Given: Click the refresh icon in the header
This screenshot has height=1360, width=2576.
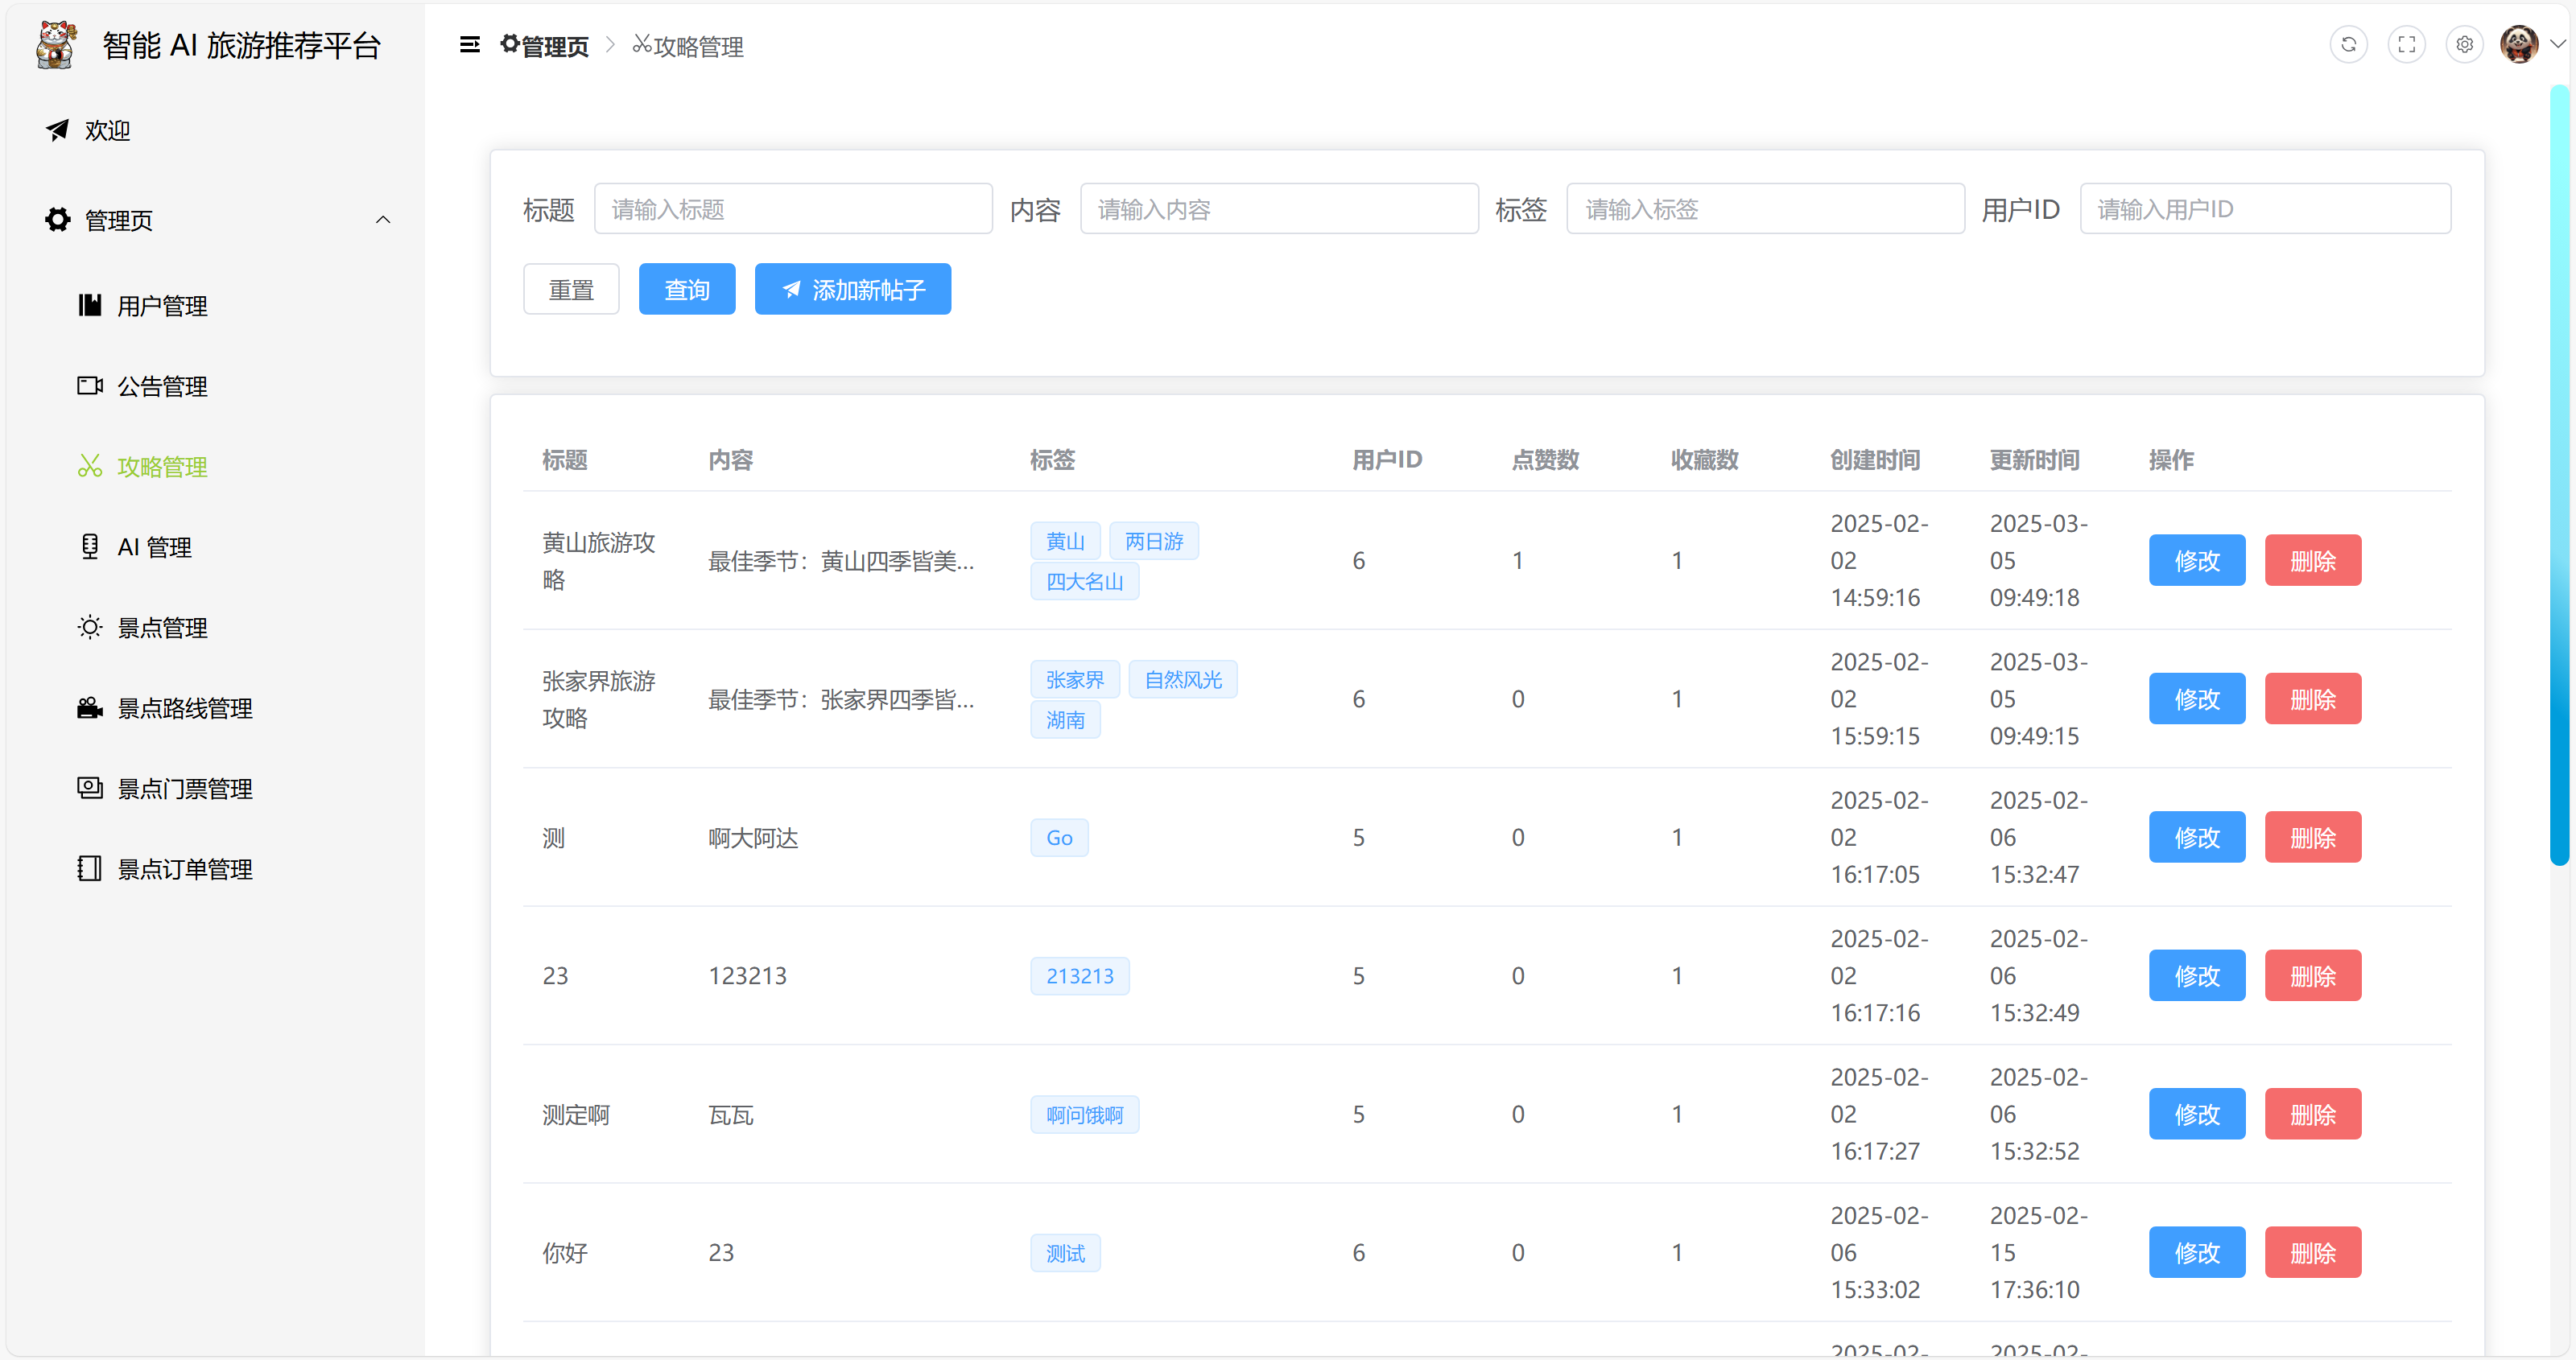Looking at the screenshot, I should click(2348, 45).
